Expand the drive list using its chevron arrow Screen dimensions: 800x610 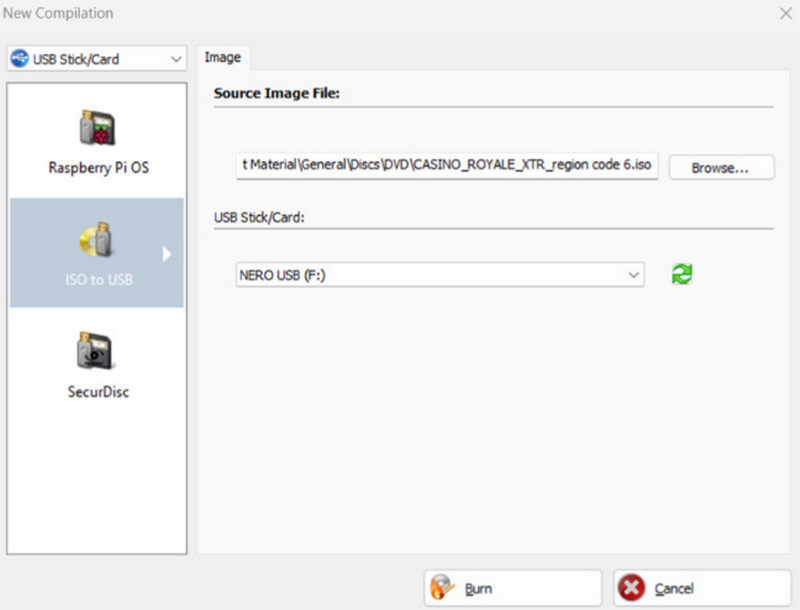pos(633,274)
